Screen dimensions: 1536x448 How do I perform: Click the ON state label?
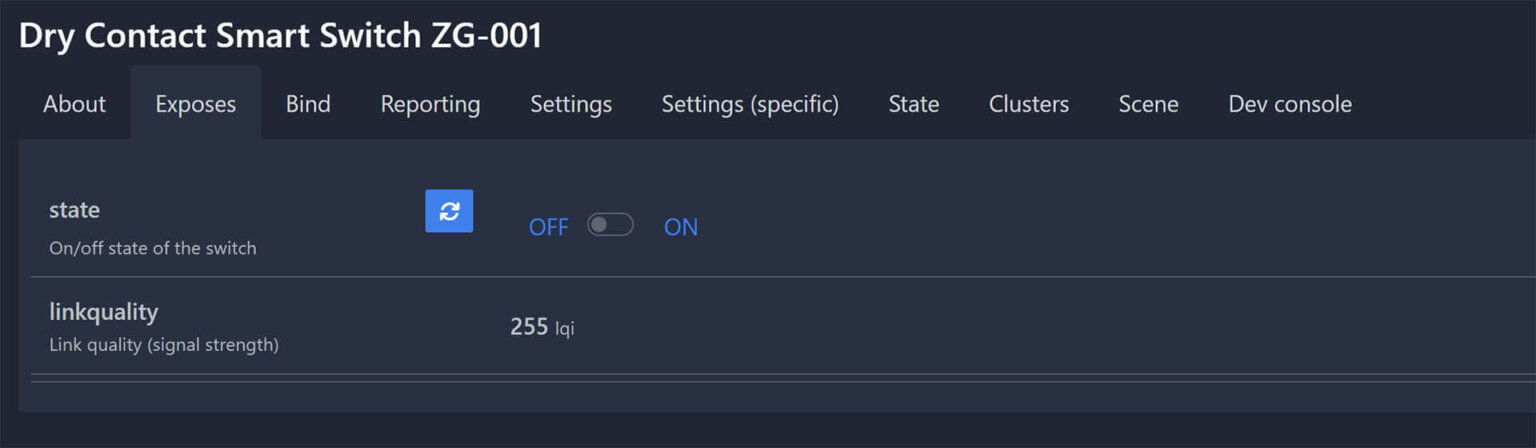coord(681,227)
